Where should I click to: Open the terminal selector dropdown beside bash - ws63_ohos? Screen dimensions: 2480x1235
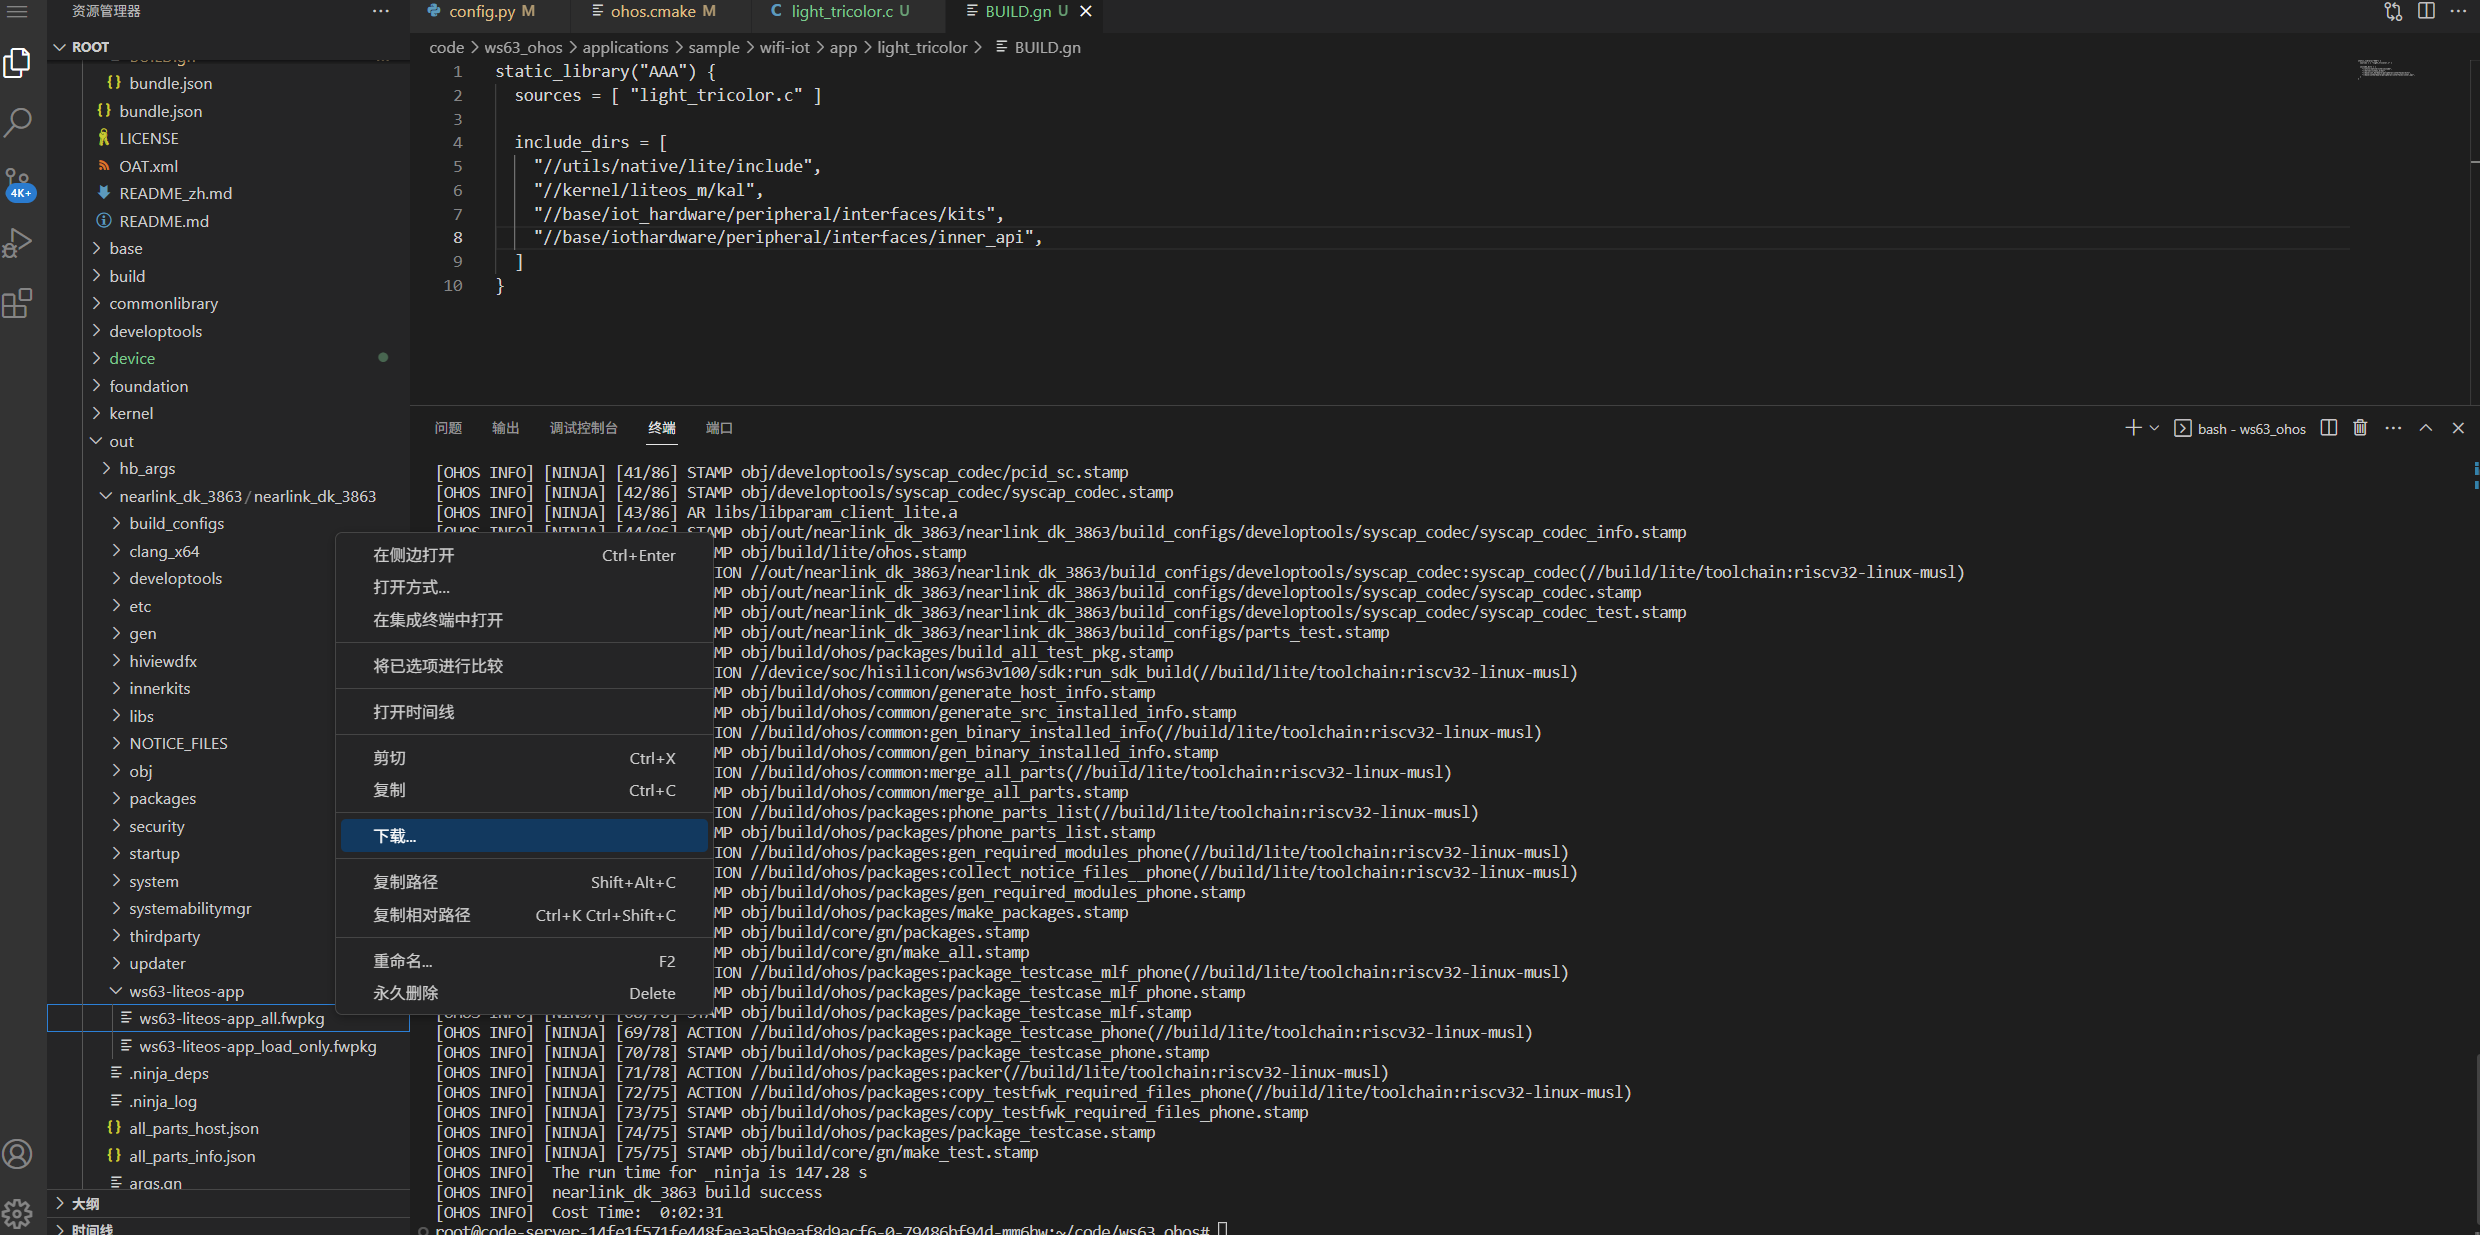coord(2153,427)
